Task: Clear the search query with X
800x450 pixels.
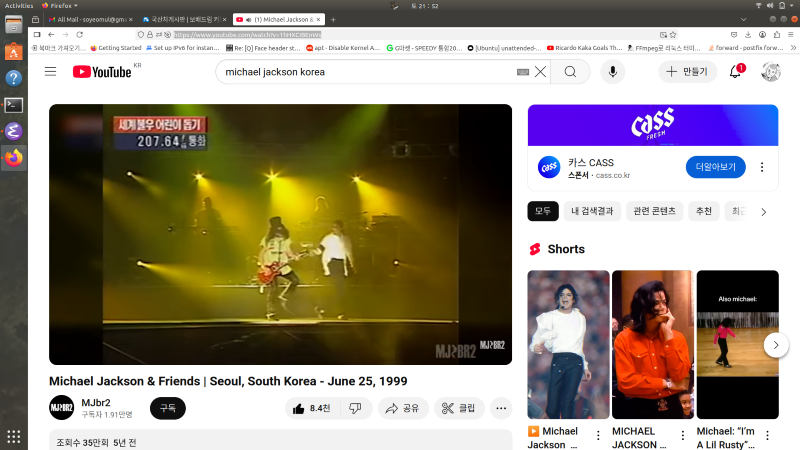Action: point(540,72)
